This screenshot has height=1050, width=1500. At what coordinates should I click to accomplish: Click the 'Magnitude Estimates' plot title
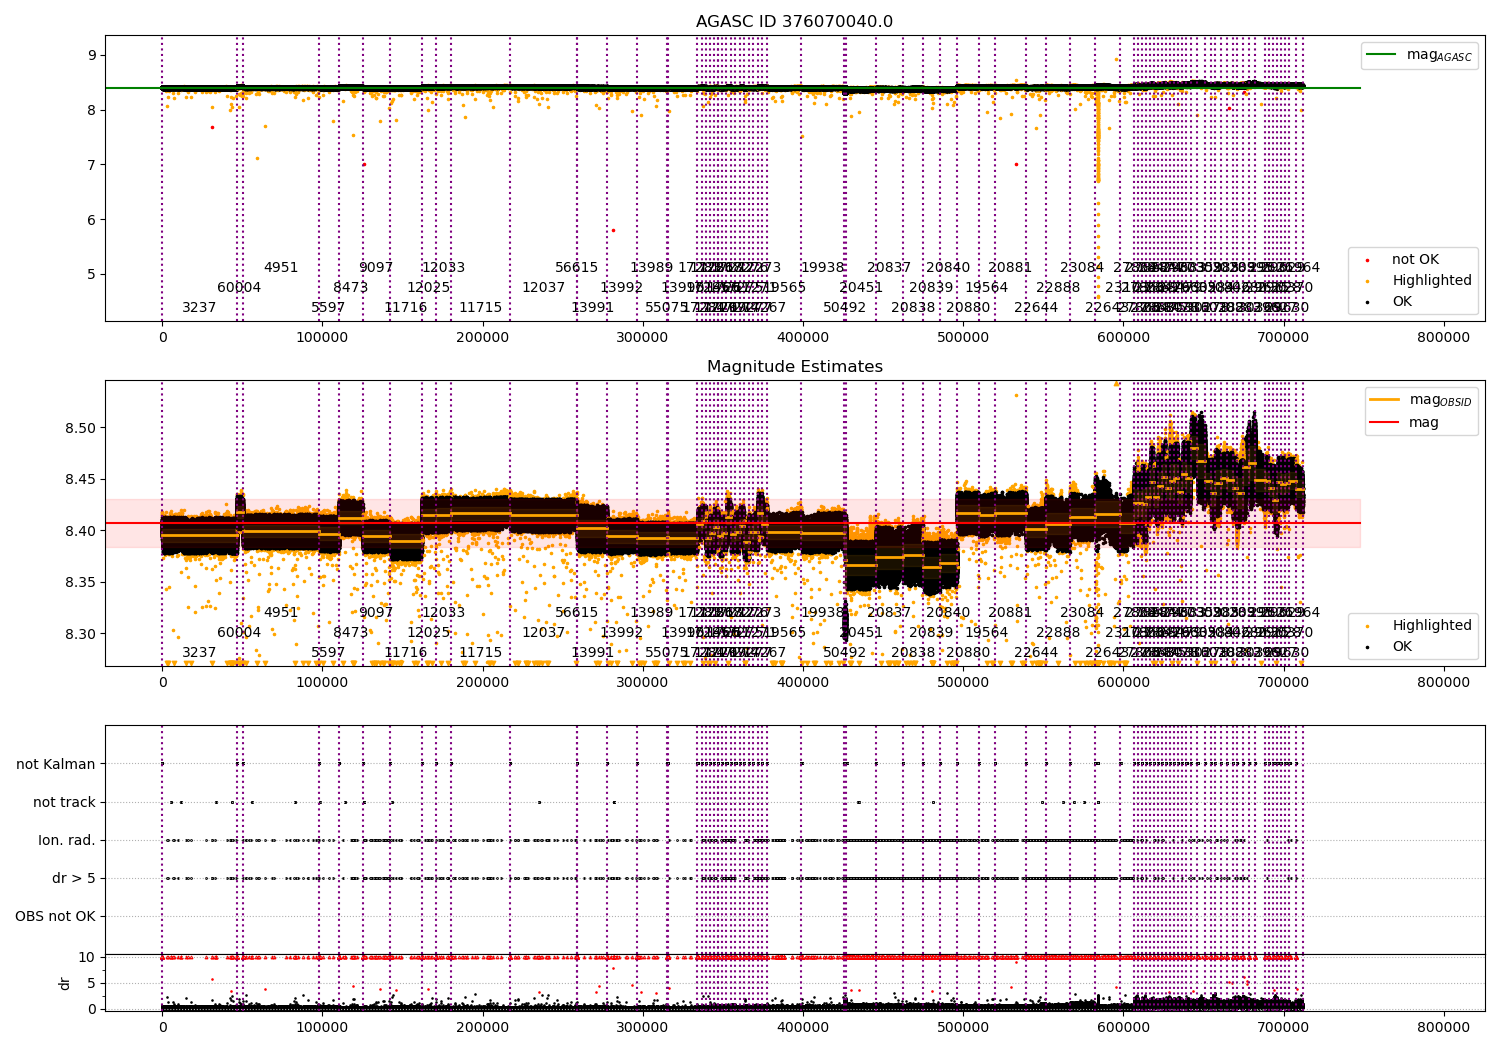(795, 367)
